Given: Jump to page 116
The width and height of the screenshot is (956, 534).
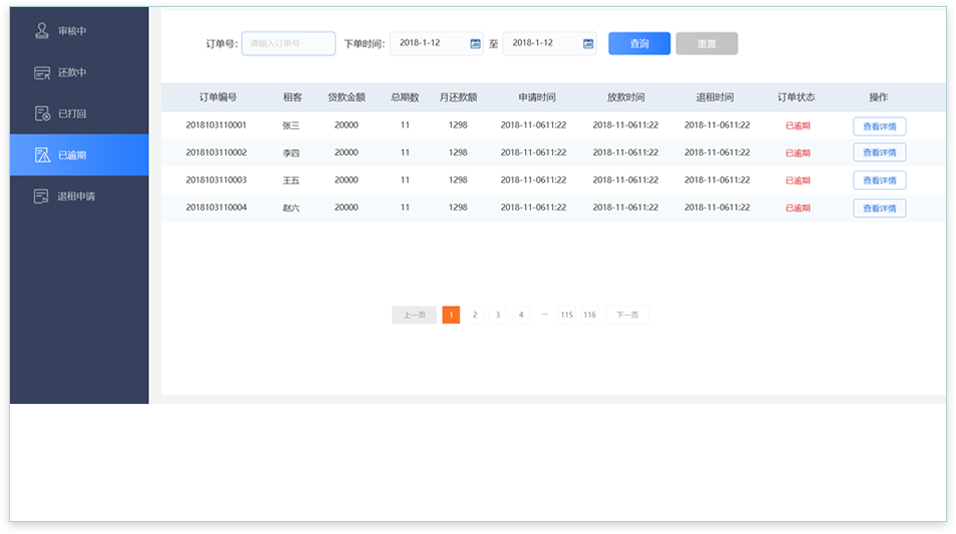Looking at the screenshot, I should click(590, 315).
